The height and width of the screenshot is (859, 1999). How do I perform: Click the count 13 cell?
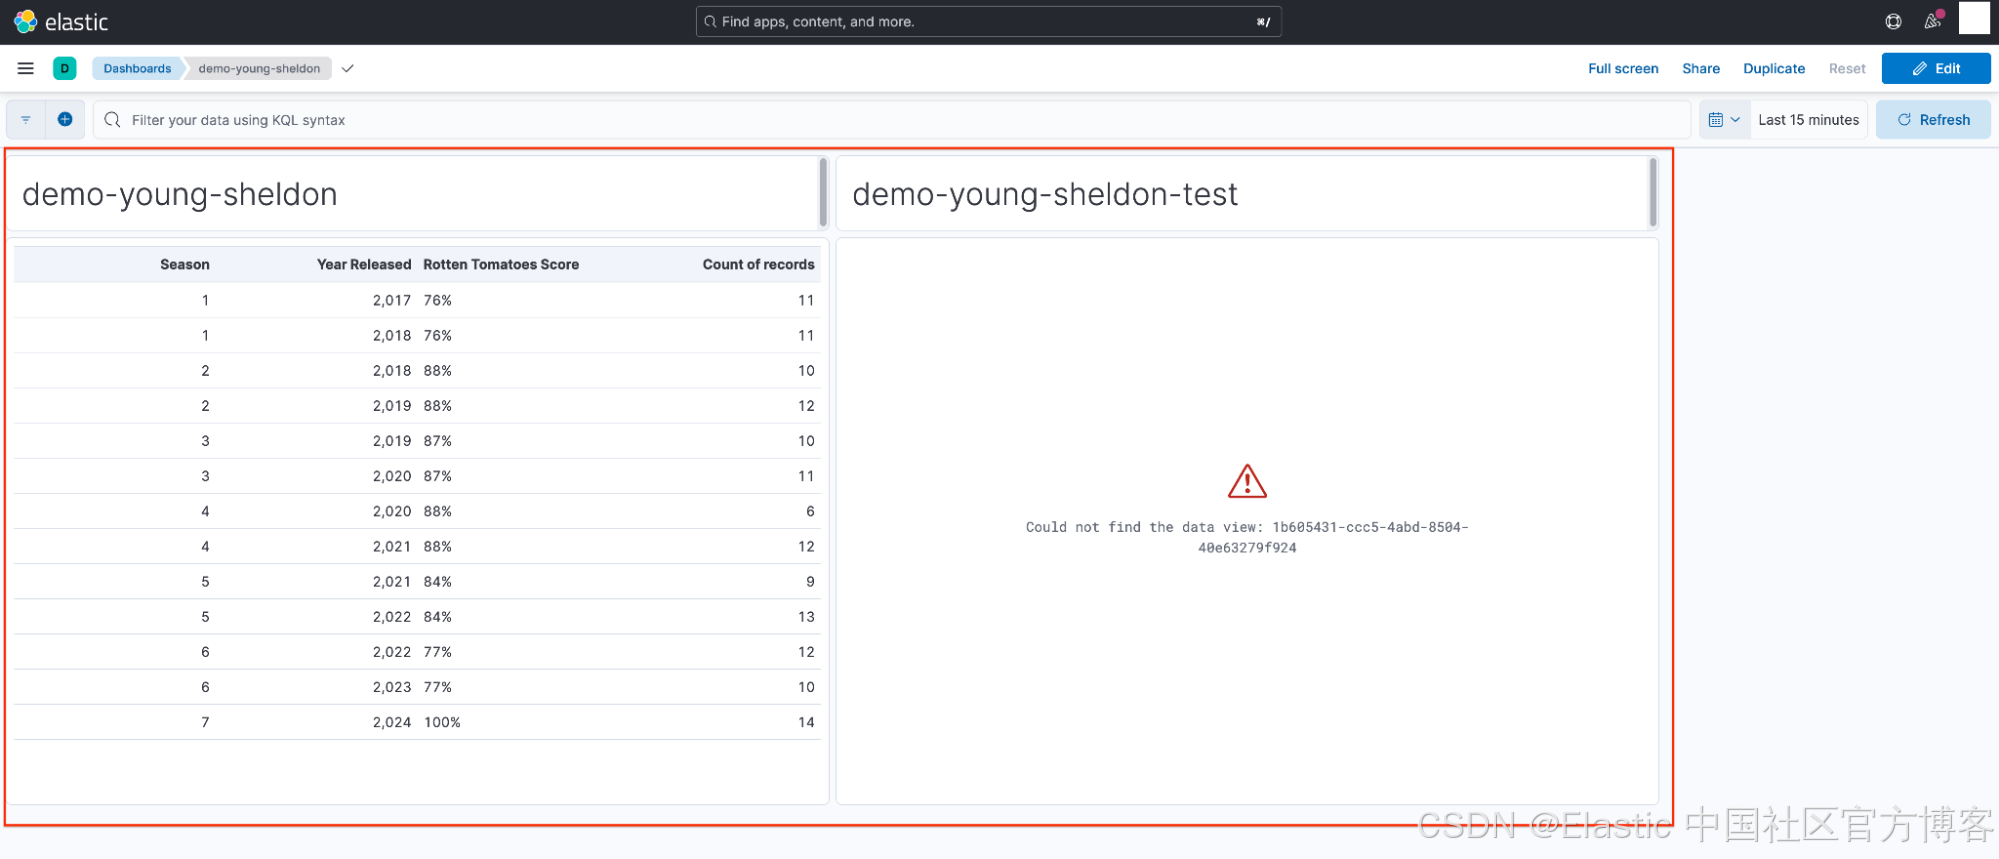pyautogui.click(x=806, y=617)
